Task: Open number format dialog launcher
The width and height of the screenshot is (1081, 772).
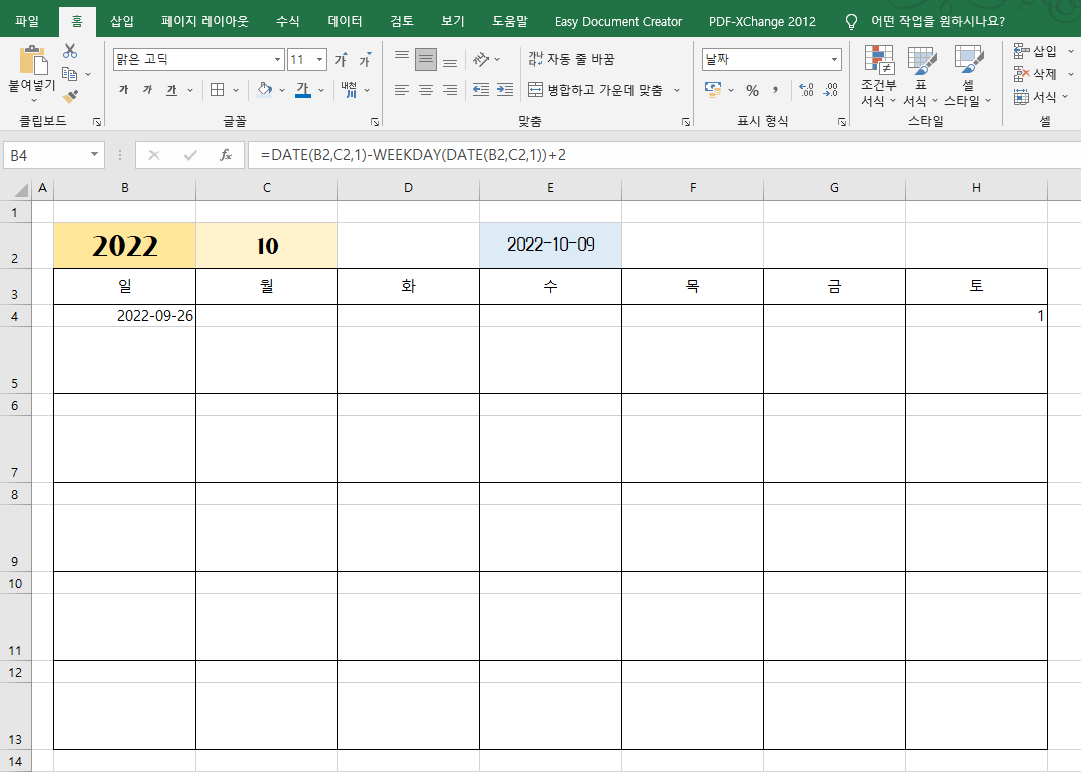Action: pyautogui.click(x=842, y=122)
